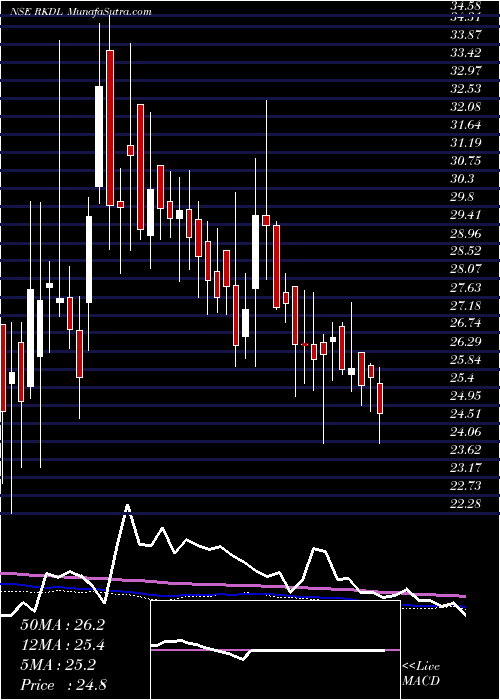Click the 33.42 price axis label
The height and width of the screenshot is (700, 500).
[x=466, y=53]
